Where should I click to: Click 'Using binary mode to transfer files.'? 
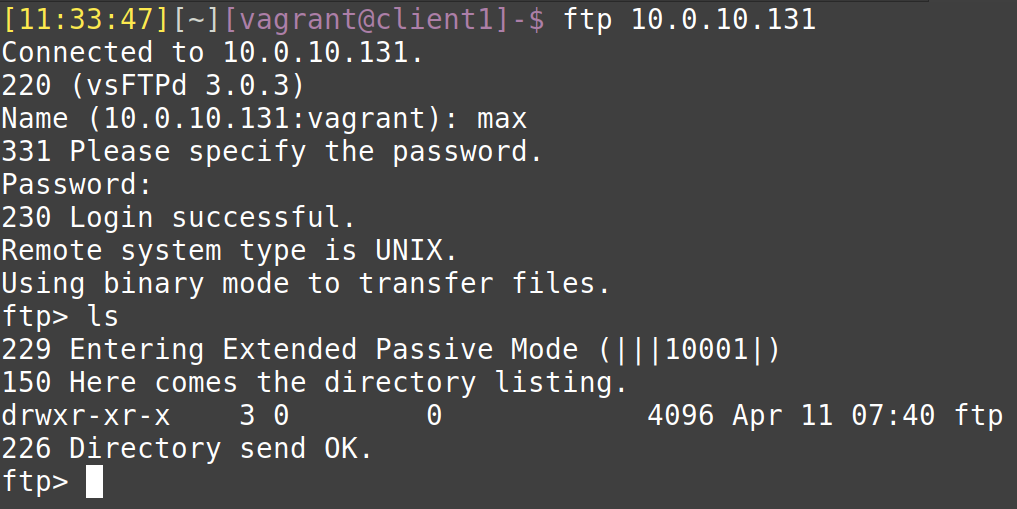[305, 283]
